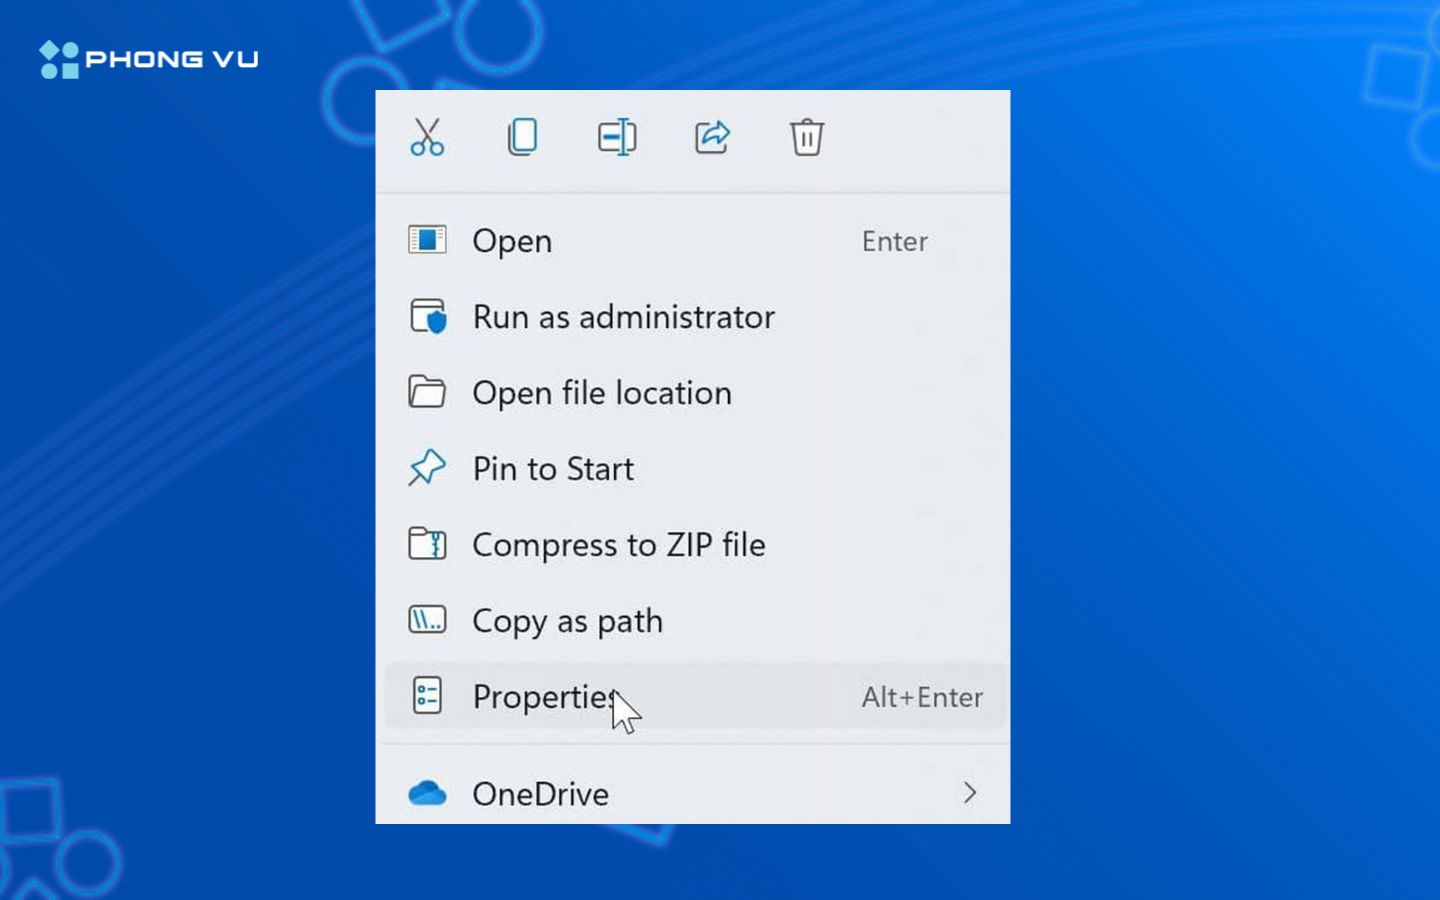Click the Alt+Enter shortcut hint
Viewport: 1440px width, 900px height.
coord(922,697)
